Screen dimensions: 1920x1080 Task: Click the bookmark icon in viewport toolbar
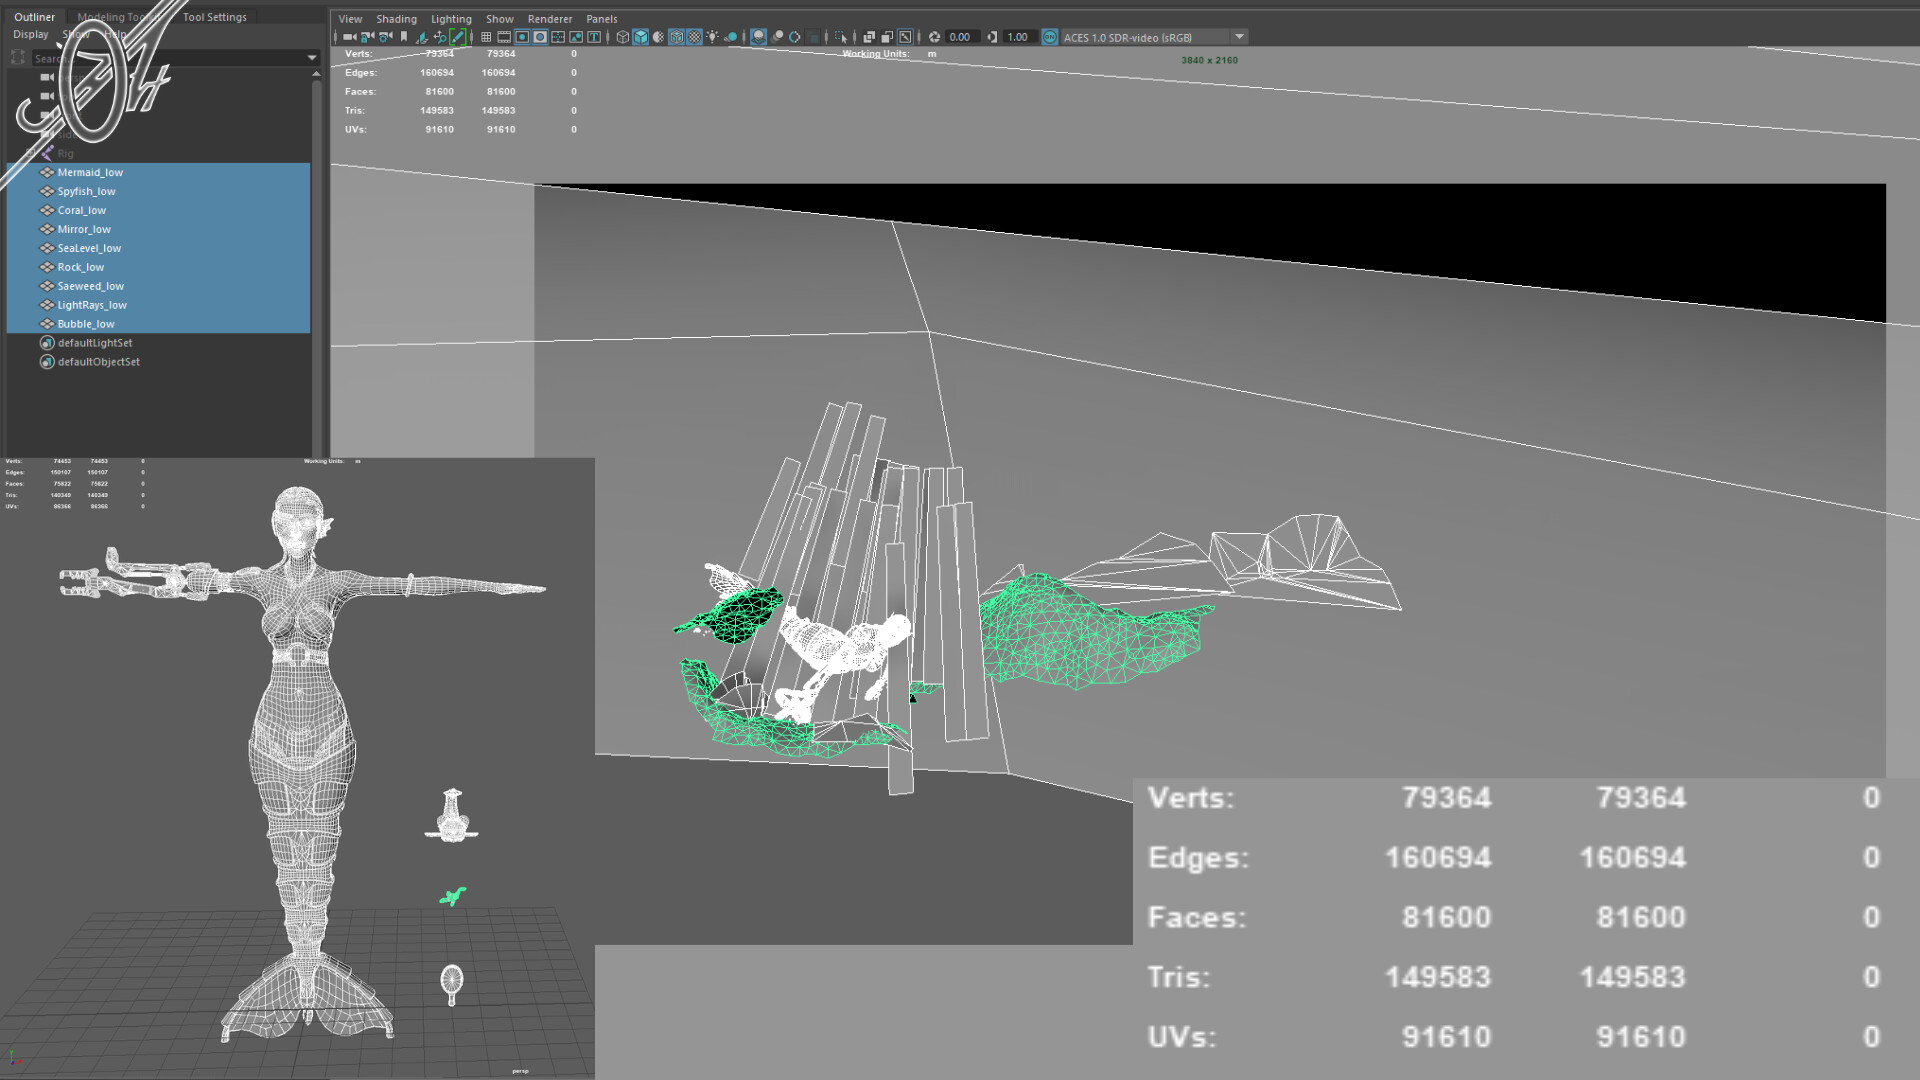[404, 37]
